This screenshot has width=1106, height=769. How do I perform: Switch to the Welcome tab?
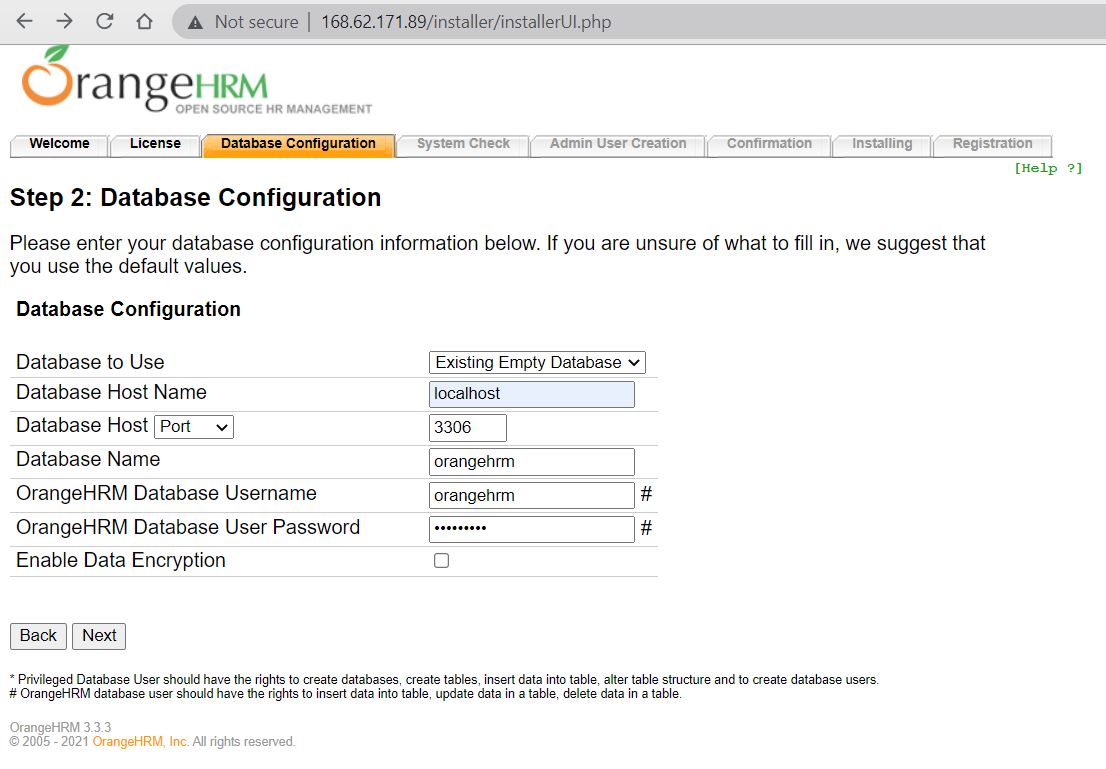click(x=59, y=144)
